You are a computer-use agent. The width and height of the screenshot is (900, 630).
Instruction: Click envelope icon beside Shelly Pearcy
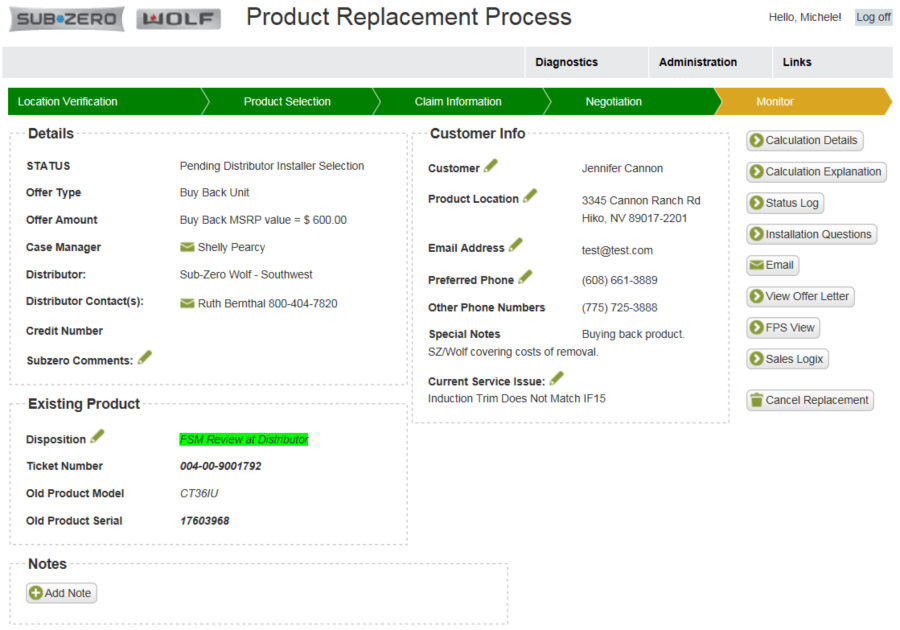187,247
